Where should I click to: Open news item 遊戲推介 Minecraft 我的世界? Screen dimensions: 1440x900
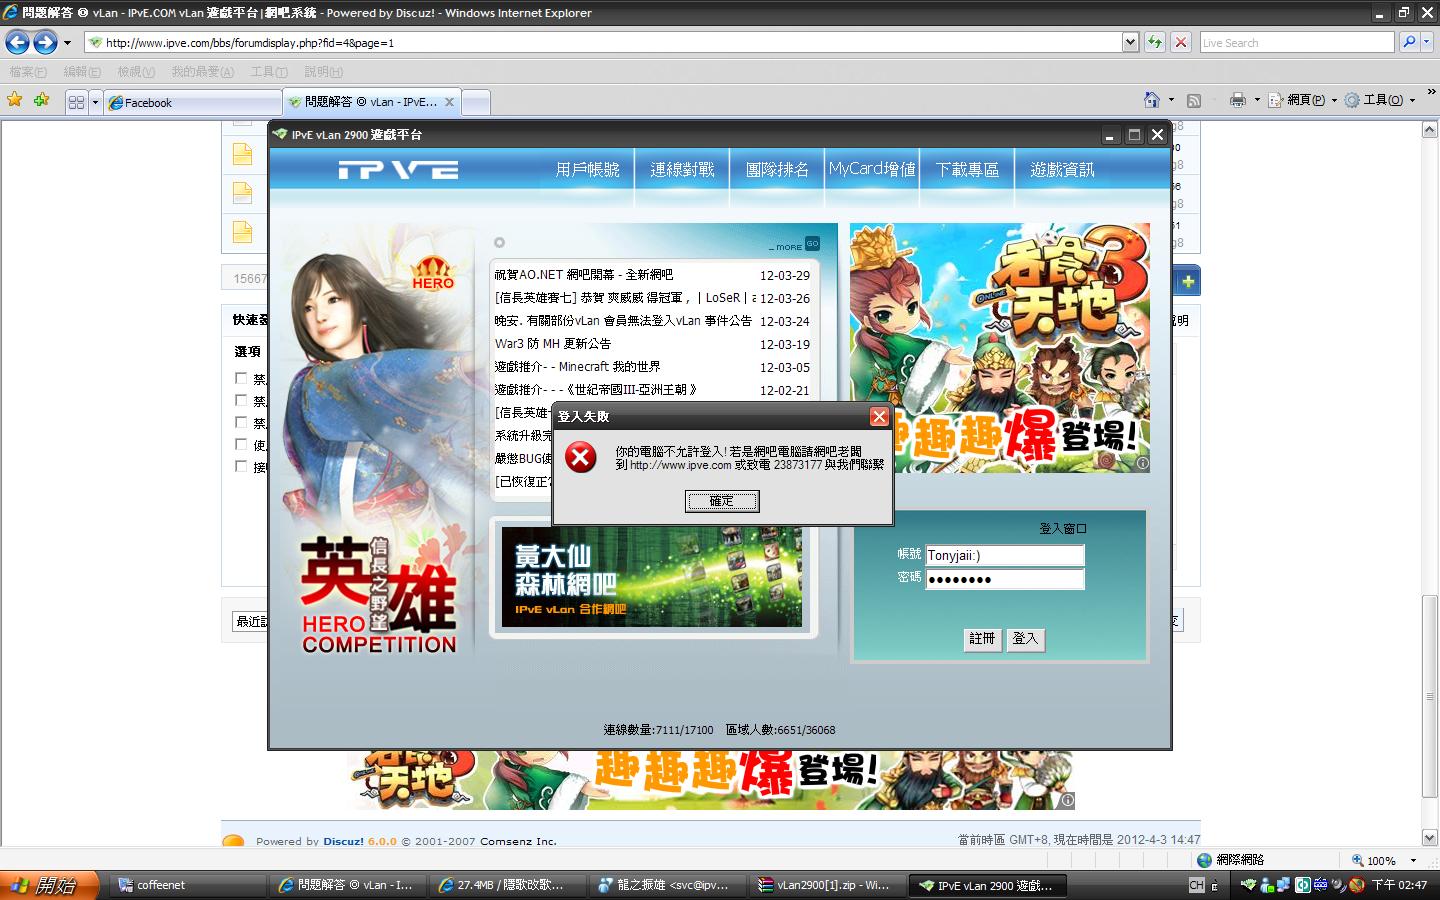pyautogui.click(x=577, y=367)
